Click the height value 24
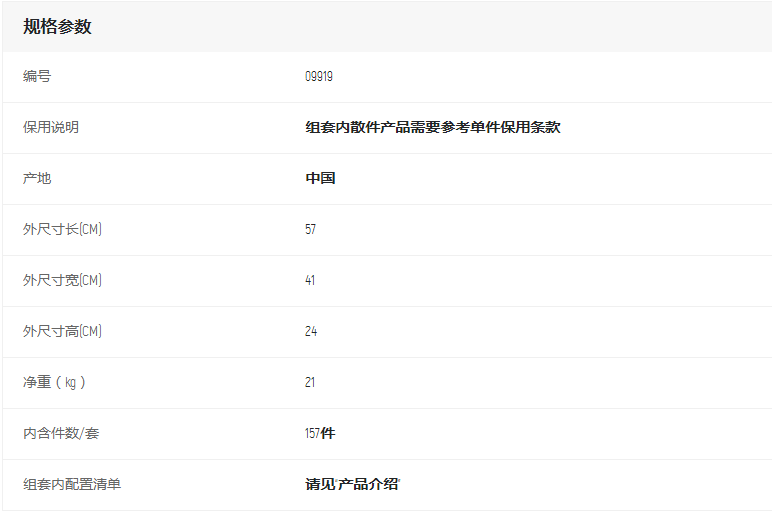 click(x=311, y=331)
